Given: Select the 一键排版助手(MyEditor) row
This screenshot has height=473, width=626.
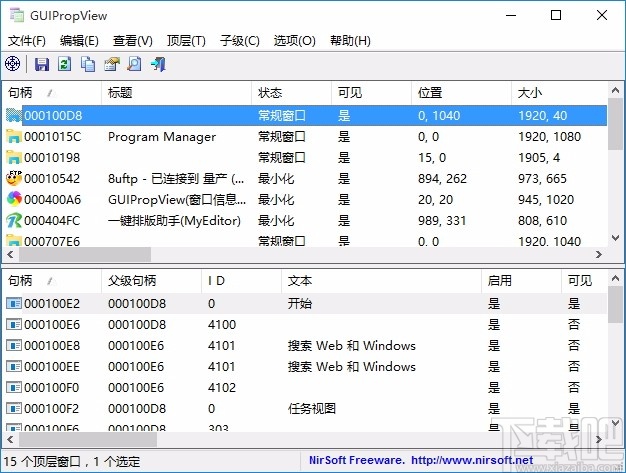Looking at the screenshot, I should click(x=306, y=220).
